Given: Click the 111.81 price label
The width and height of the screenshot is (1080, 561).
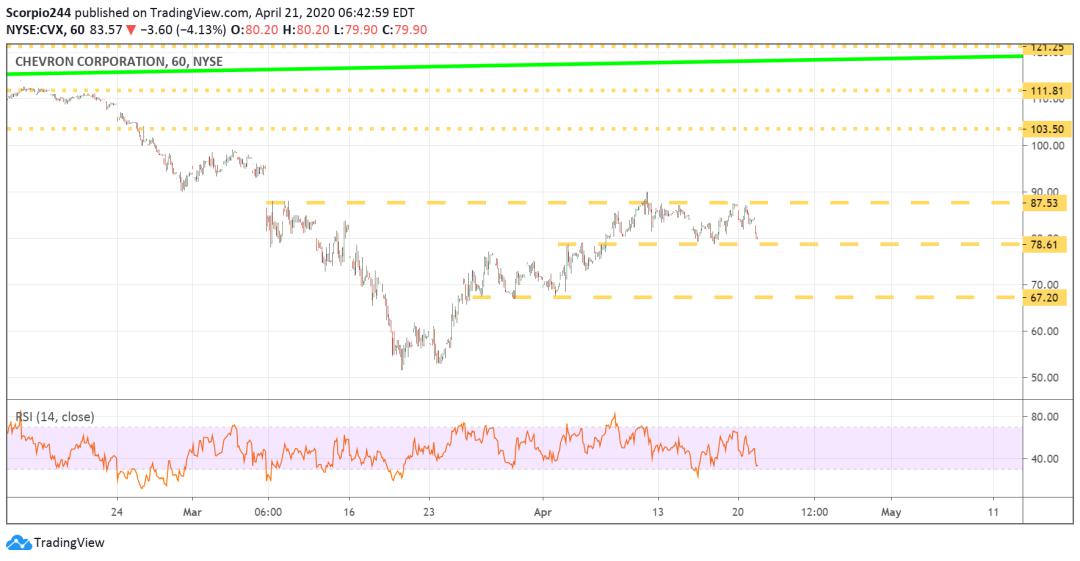Looking at the screenshot, I should (1046, 91).
